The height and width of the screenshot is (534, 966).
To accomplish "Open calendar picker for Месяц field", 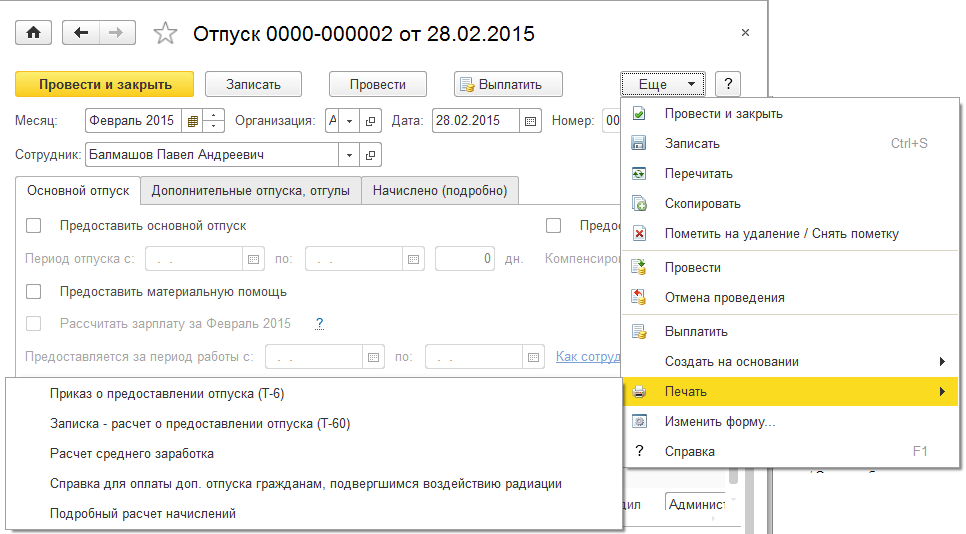I will pyautogui.click(x=192, y=121).
